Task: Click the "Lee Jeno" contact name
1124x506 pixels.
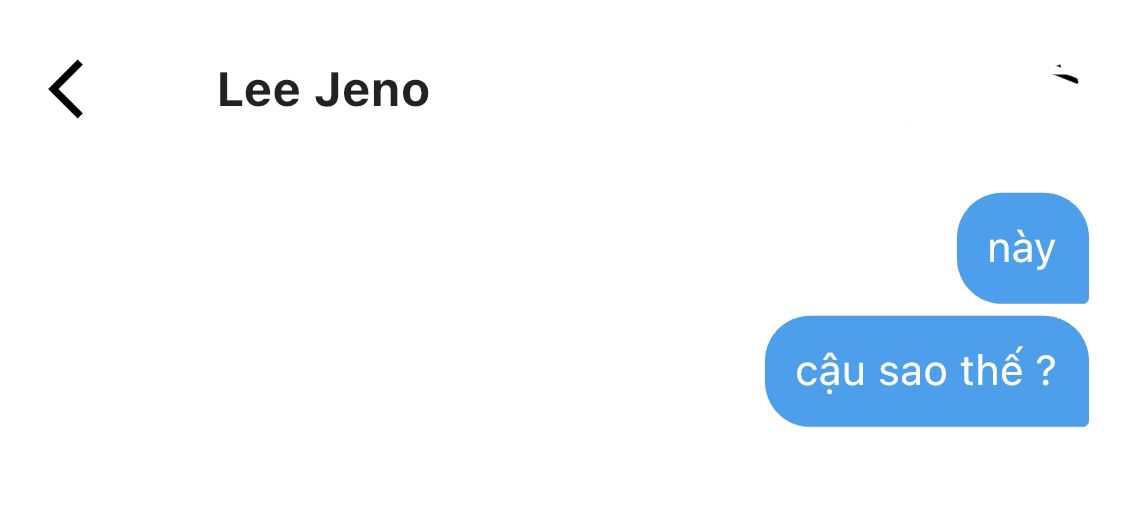Action: (x=323, y=91)
